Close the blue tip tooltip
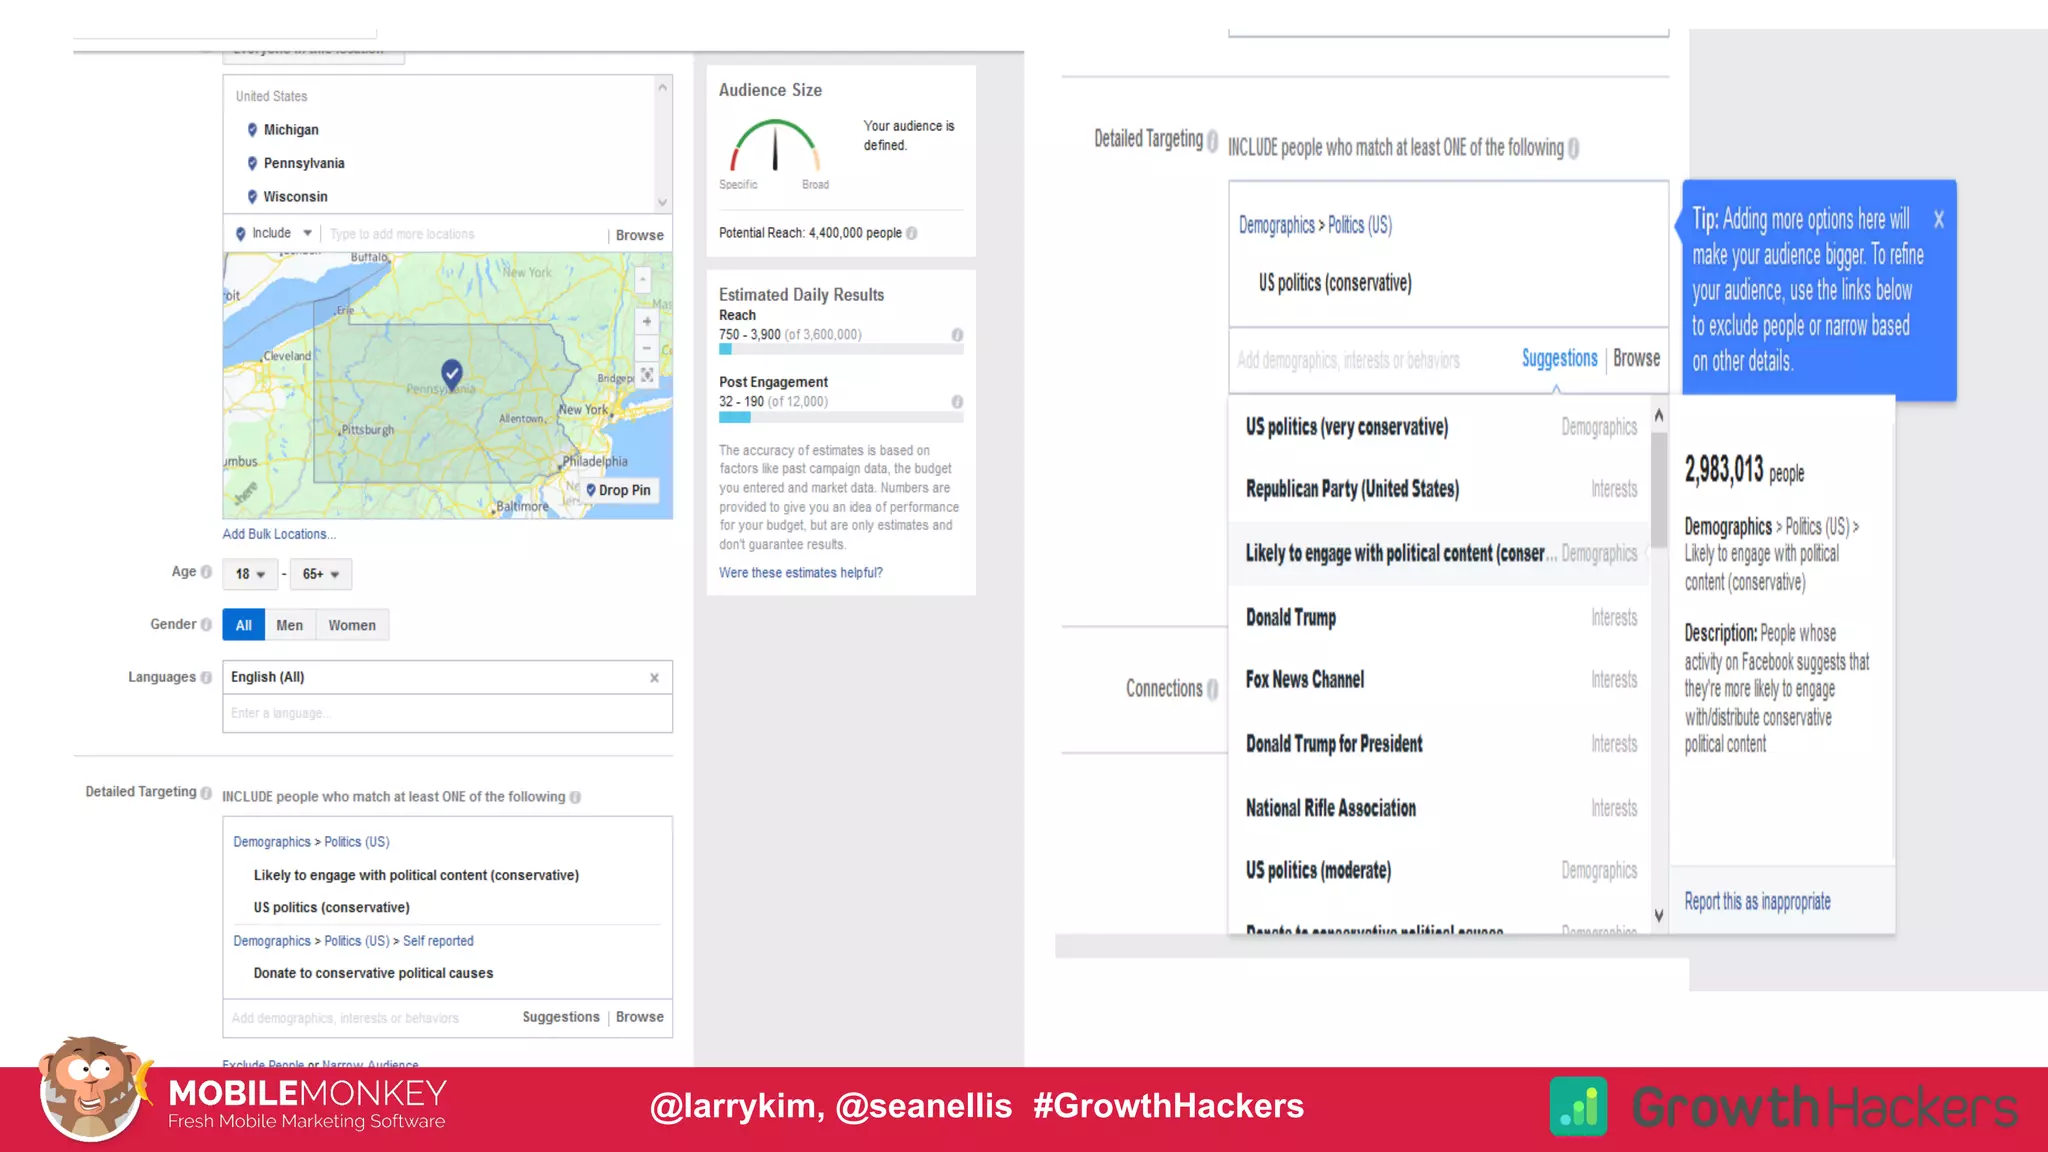The width and height of the screenshot is (2048, 1152). pos(1938,219)
